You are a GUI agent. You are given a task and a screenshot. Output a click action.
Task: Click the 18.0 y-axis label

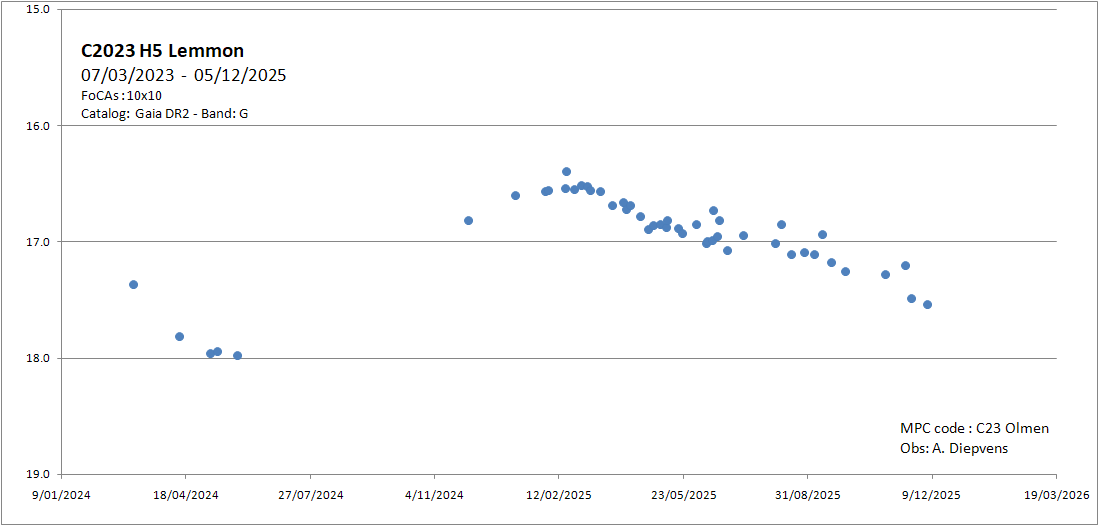click(37, 358)
